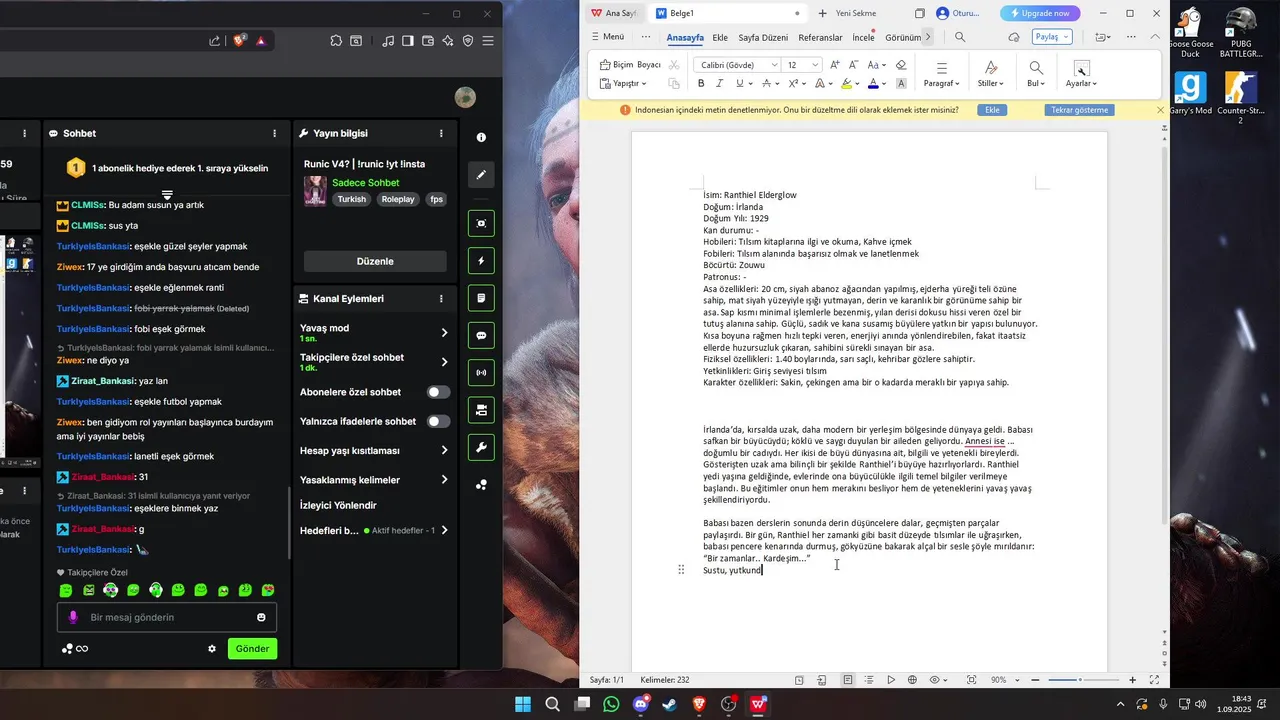Click the Upgrade now button
Image resolution: width=1280 pixels, height=720 pixels.
point(1040,13)
